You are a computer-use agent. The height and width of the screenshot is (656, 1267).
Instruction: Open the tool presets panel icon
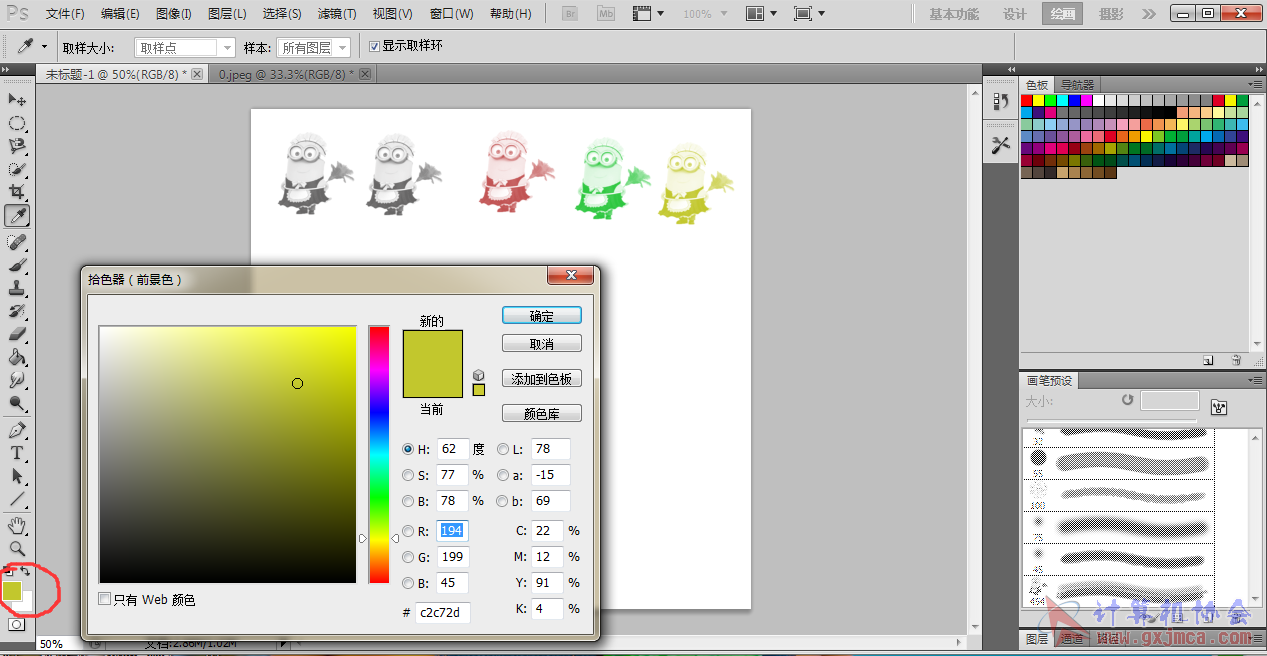point(1000,145)
